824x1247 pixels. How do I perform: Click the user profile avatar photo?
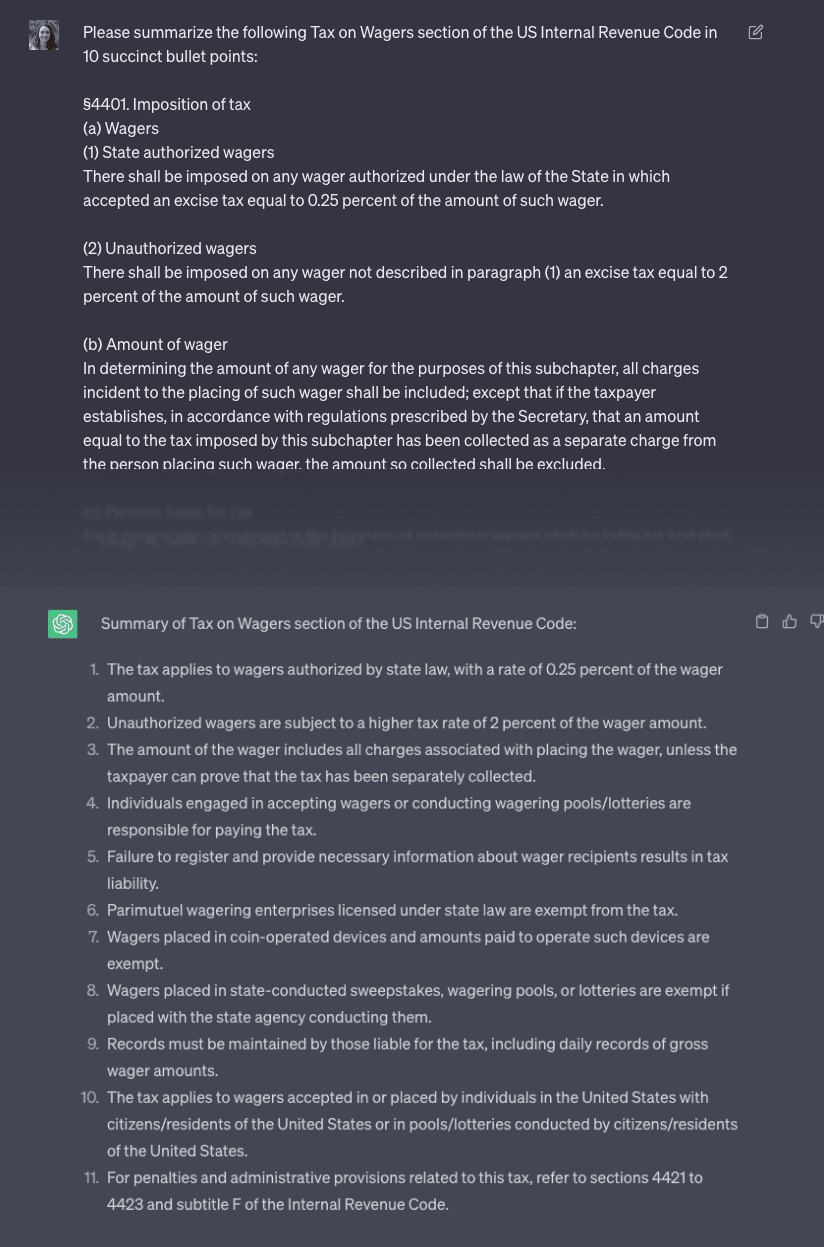point(44,35)
